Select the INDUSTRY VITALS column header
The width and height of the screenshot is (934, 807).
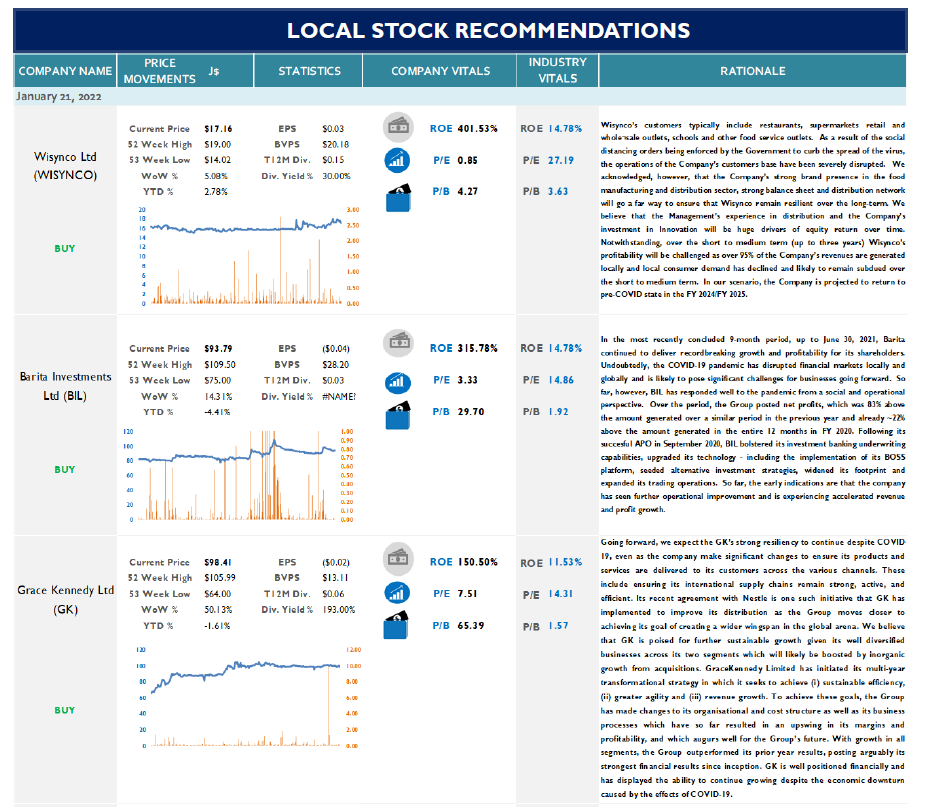pos(558,71)
